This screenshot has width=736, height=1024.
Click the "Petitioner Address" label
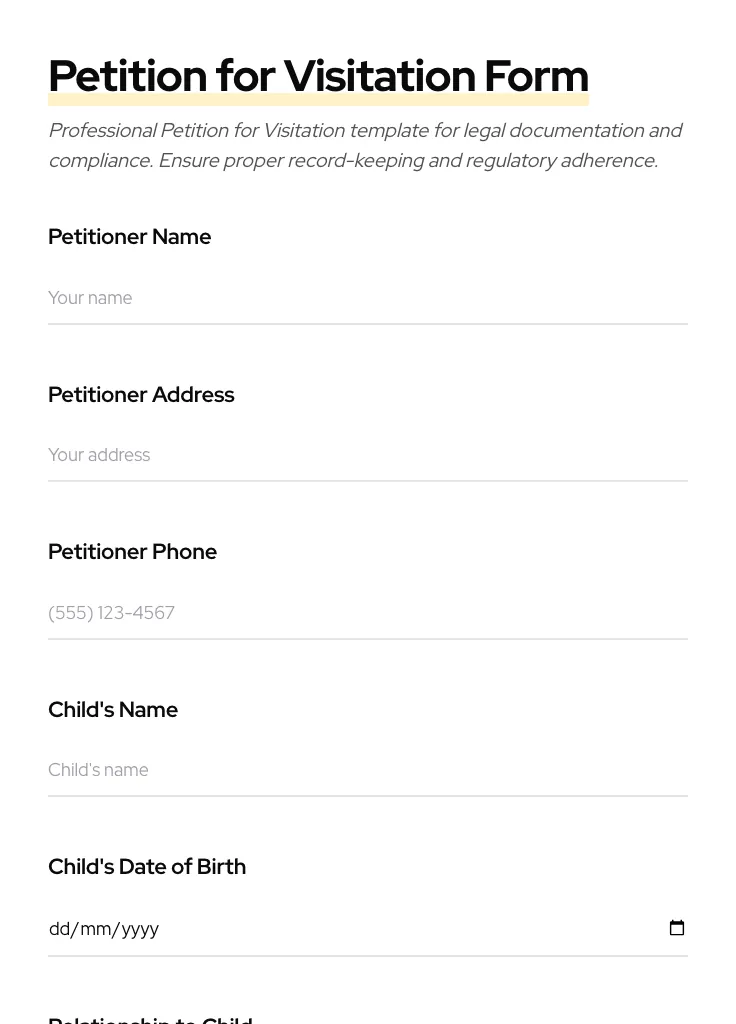(x=141, y=395)
